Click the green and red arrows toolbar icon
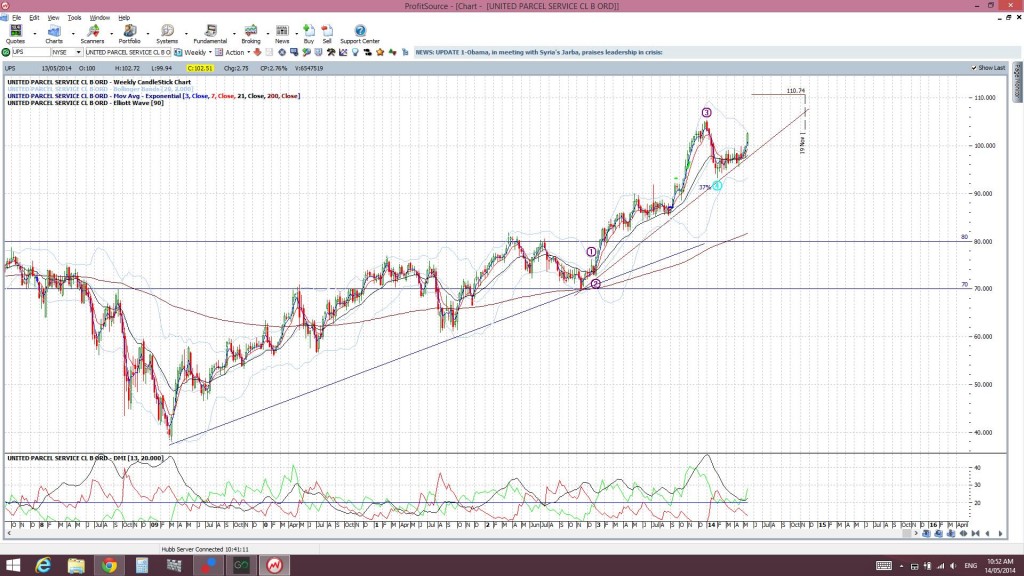Viewport: 1024px width, 576px height. (392, 52)
